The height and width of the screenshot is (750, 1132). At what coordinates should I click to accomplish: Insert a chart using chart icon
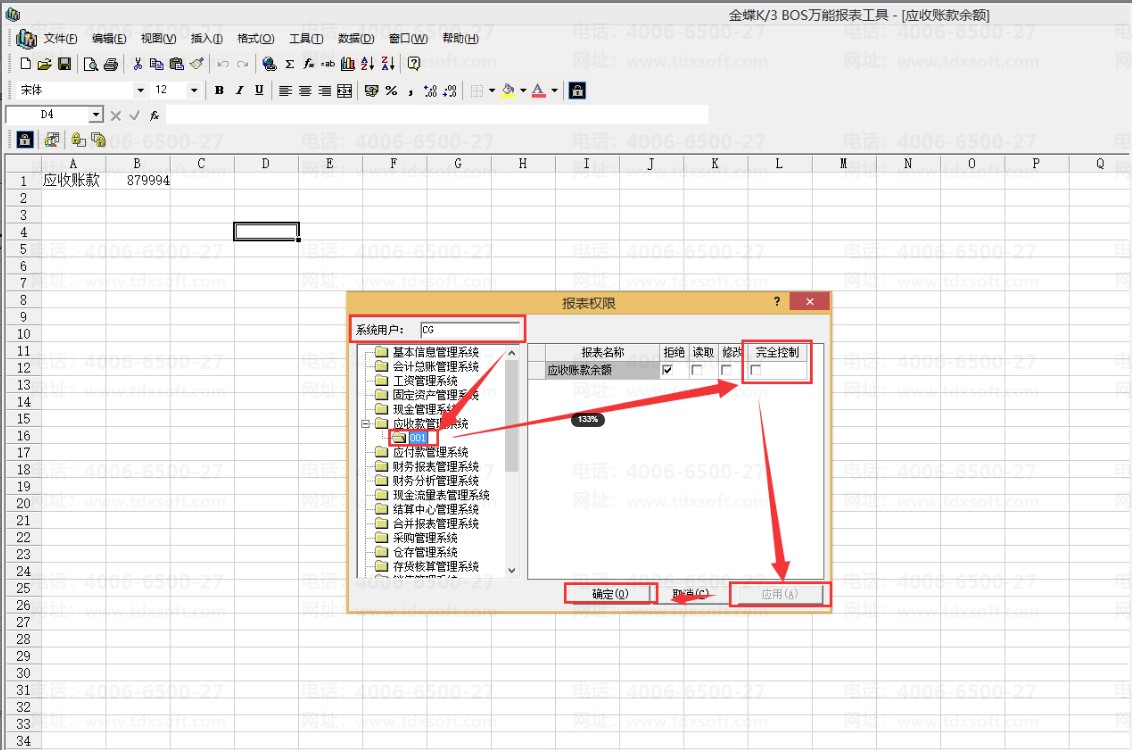pyautogui.click(x=347, y=64)
